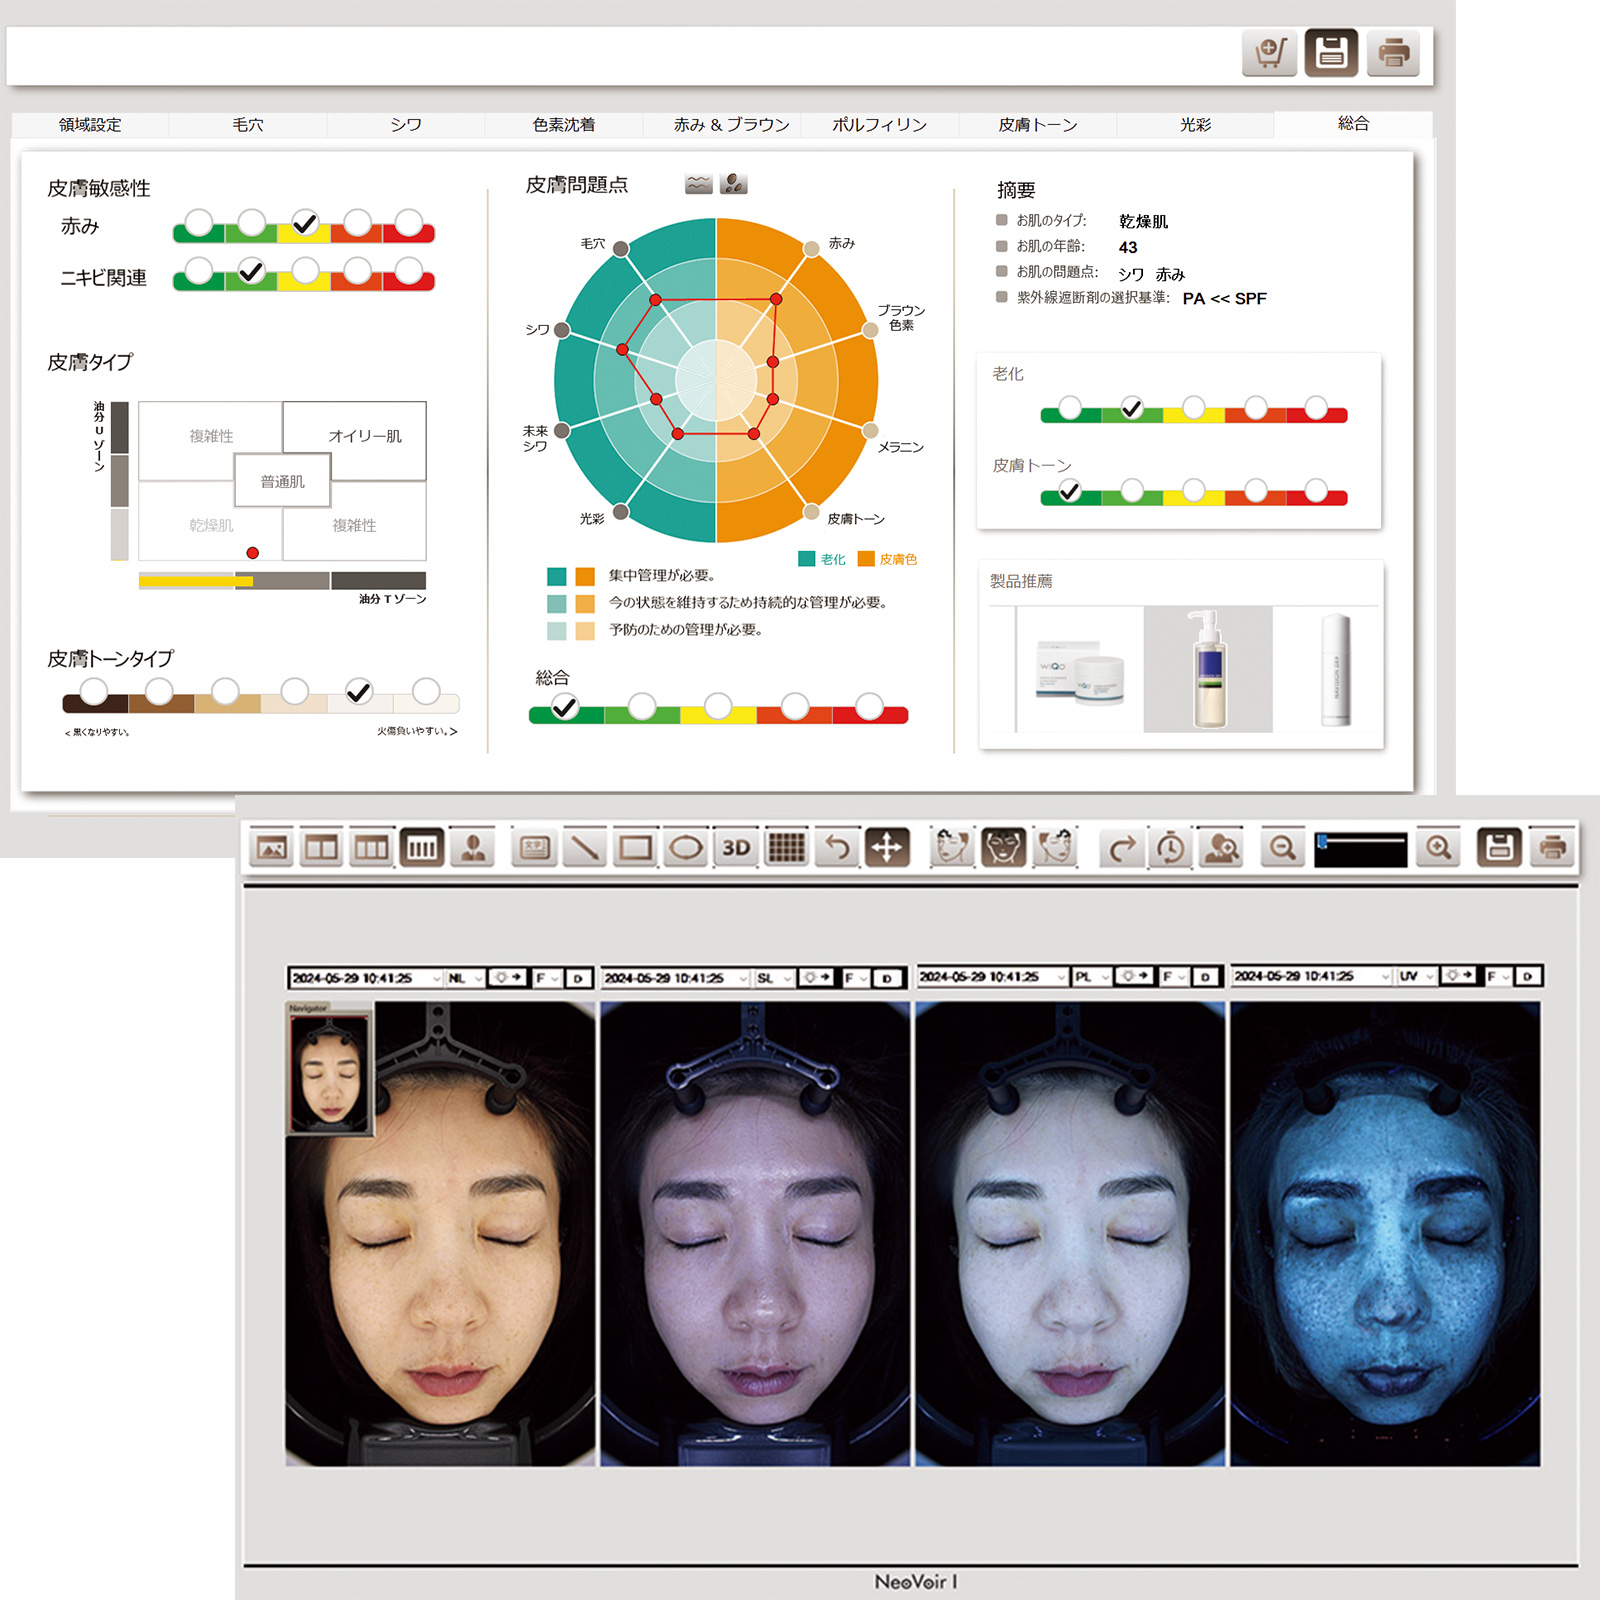The width and height of the screenshot is (1600, 1600).
Task: Select the last radio on 老化 scale
Action: 1316,407
